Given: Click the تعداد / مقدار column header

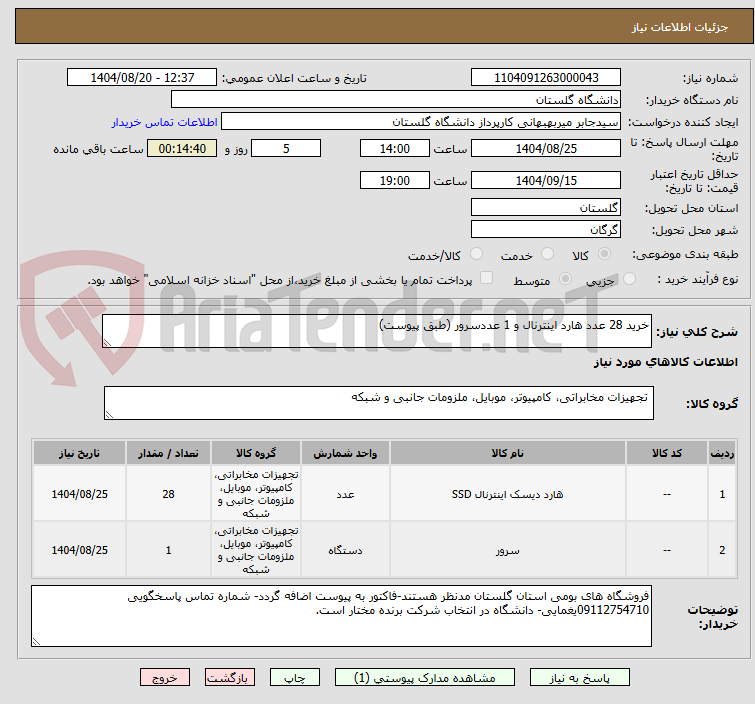Looking at the screenshot, I should [168, 453].
